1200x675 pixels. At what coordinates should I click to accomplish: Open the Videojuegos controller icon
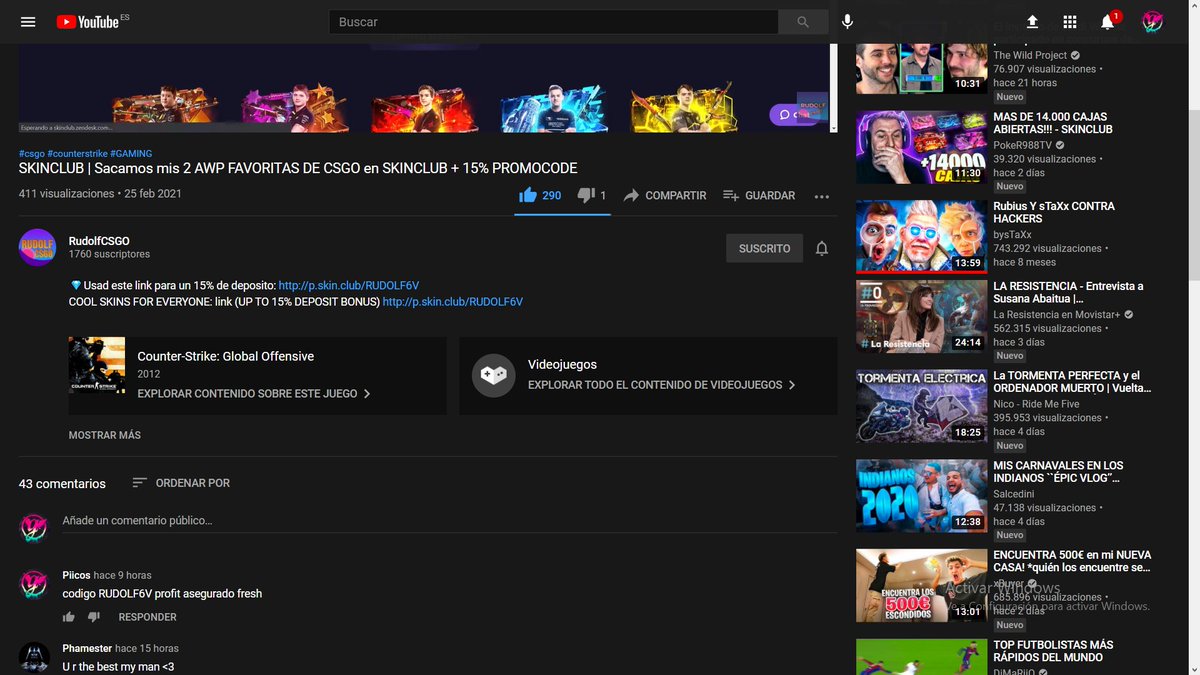[493, 375]
